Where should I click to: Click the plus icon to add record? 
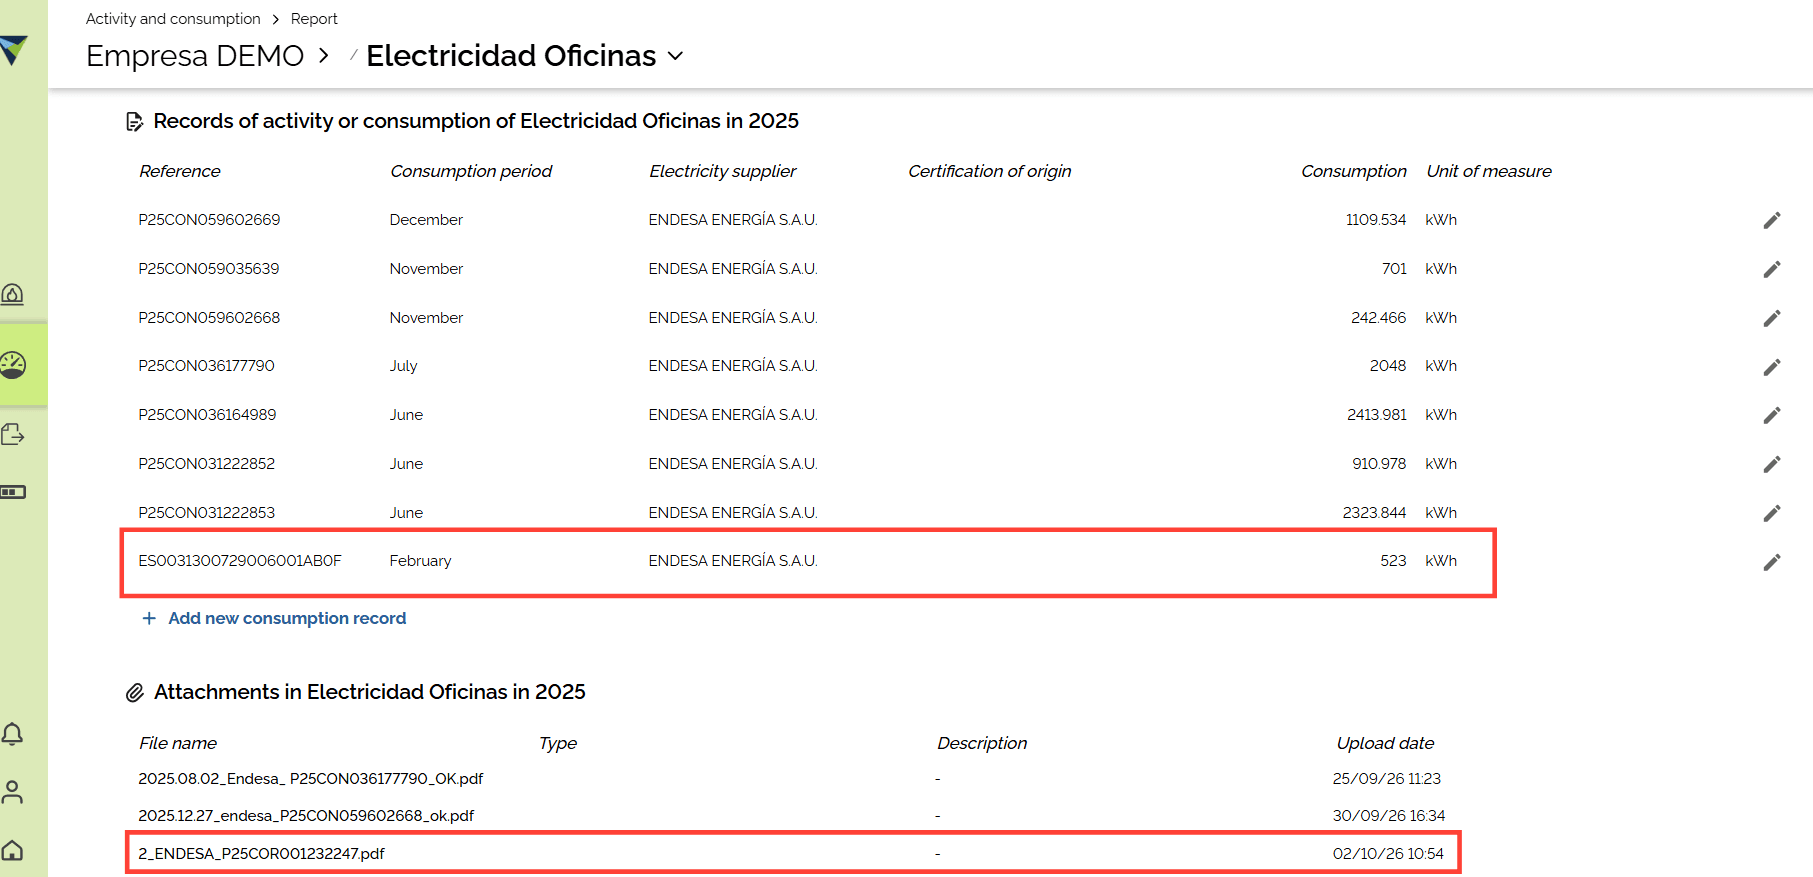149,618
